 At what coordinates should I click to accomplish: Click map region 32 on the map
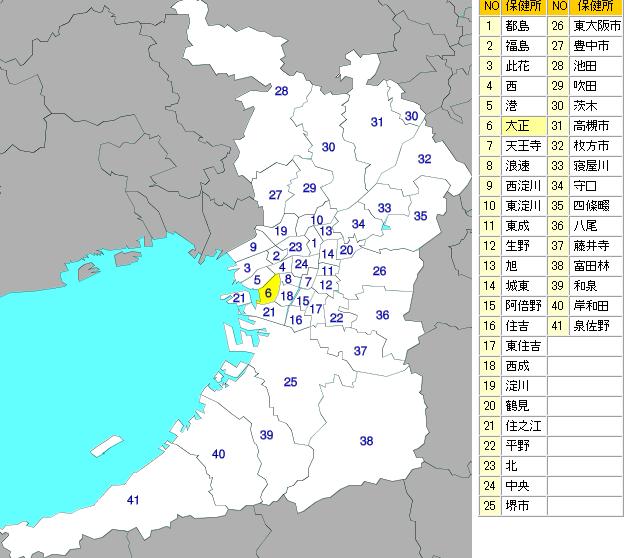coord(424,159)
